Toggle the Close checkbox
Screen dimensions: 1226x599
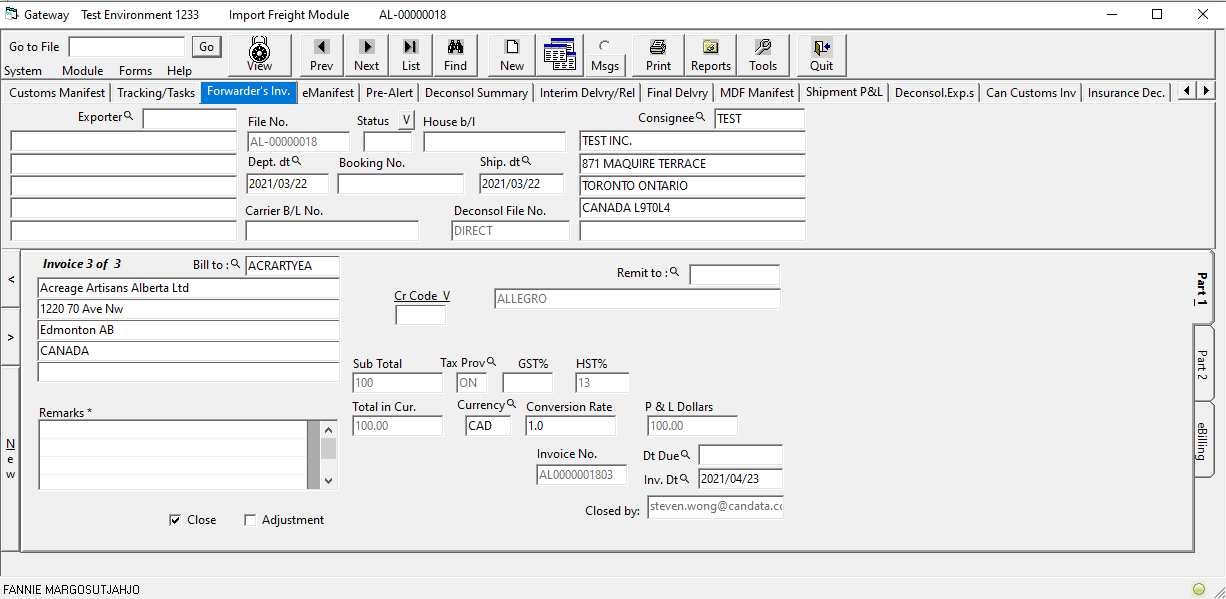tap(176, 520)
